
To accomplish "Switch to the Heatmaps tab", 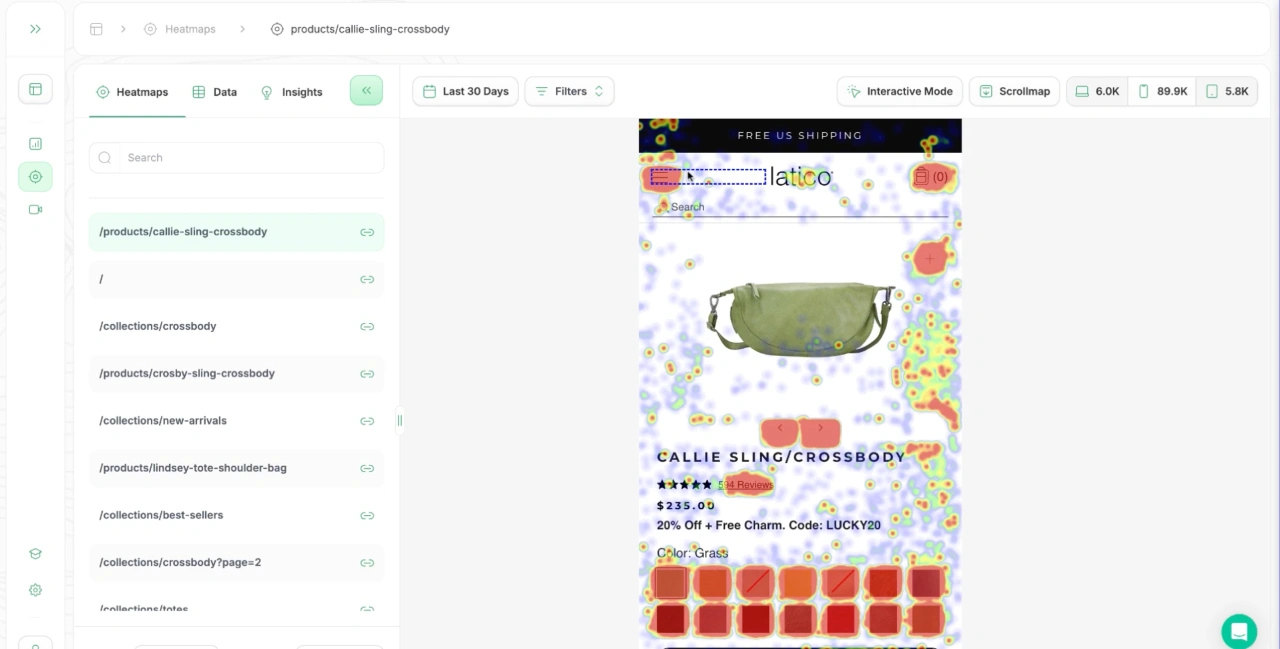I will pos(132,92).
